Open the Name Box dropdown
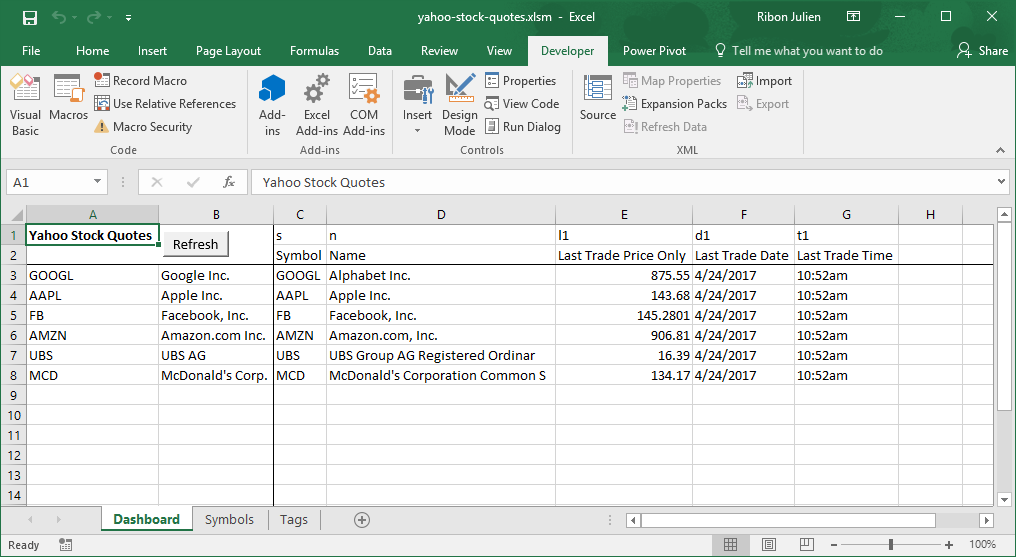This screenshot has width=1016, height=557. click(97, 182)
